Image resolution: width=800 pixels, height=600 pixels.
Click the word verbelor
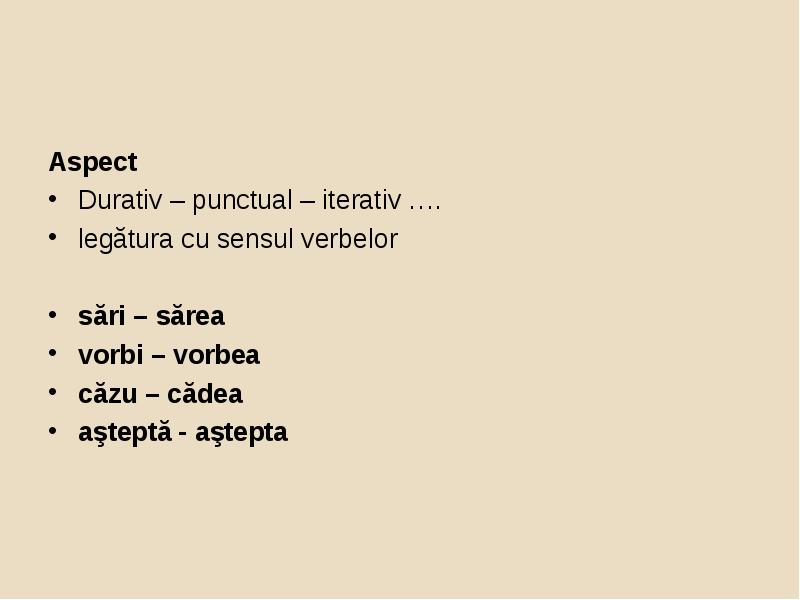[x=349, y=239]
